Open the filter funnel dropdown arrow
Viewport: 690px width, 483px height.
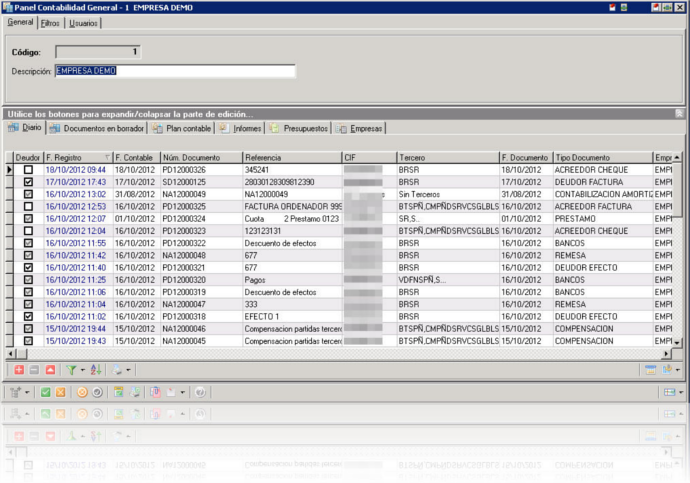tap(83, 370)
